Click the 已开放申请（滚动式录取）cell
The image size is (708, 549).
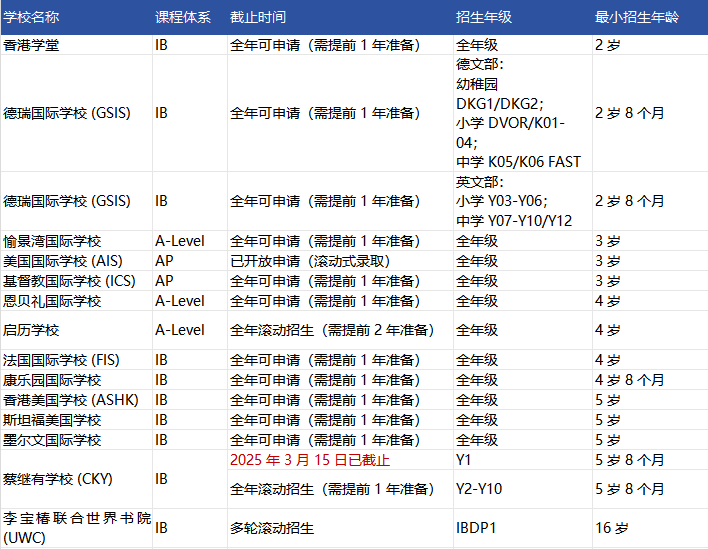coord(340,261)
